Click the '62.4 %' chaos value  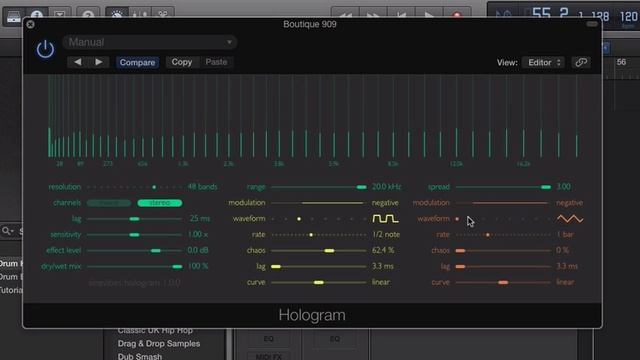[383, 250]
